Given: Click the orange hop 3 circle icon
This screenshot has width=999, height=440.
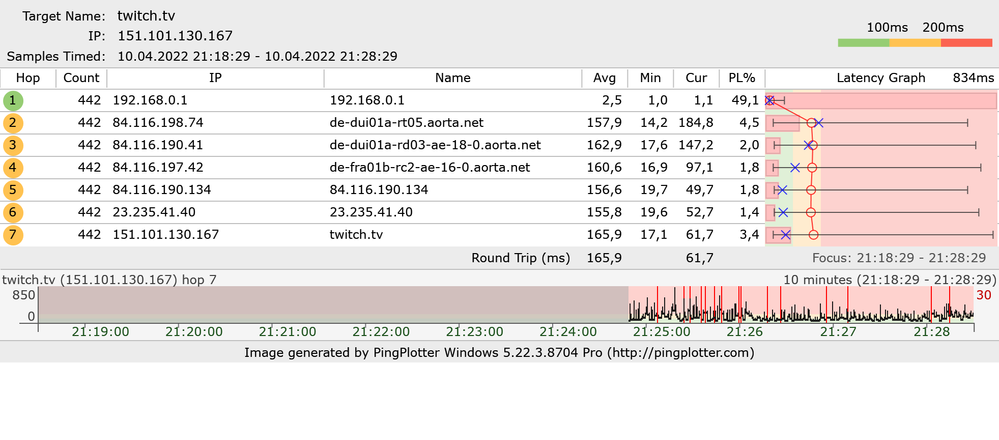Looking at the screenshot, I should pos(13,145).
